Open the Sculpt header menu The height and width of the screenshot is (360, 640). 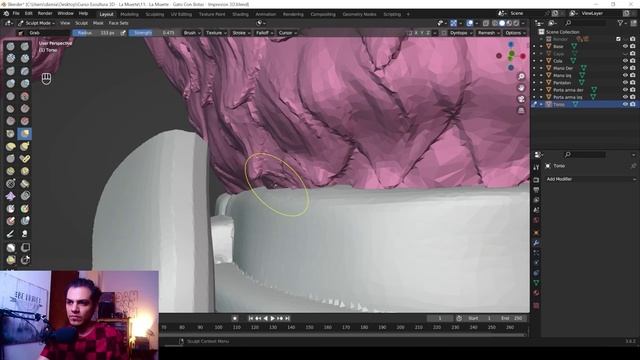[x=81, y=23]
